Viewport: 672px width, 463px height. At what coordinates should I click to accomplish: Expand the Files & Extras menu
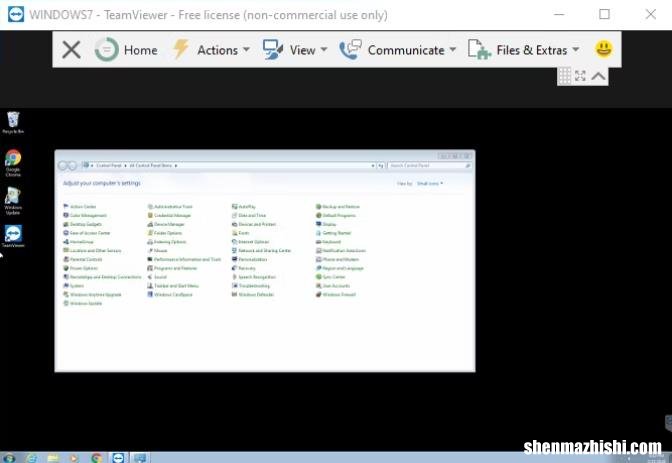(523, 50)
